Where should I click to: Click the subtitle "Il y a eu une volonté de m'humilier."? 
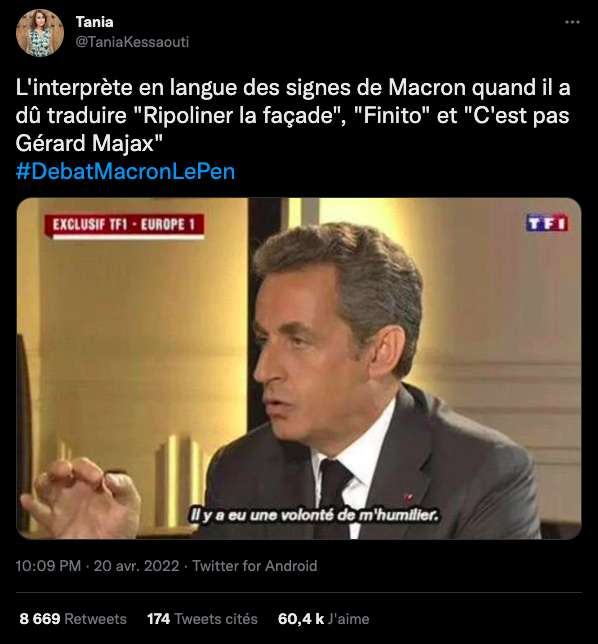point(314,515)
